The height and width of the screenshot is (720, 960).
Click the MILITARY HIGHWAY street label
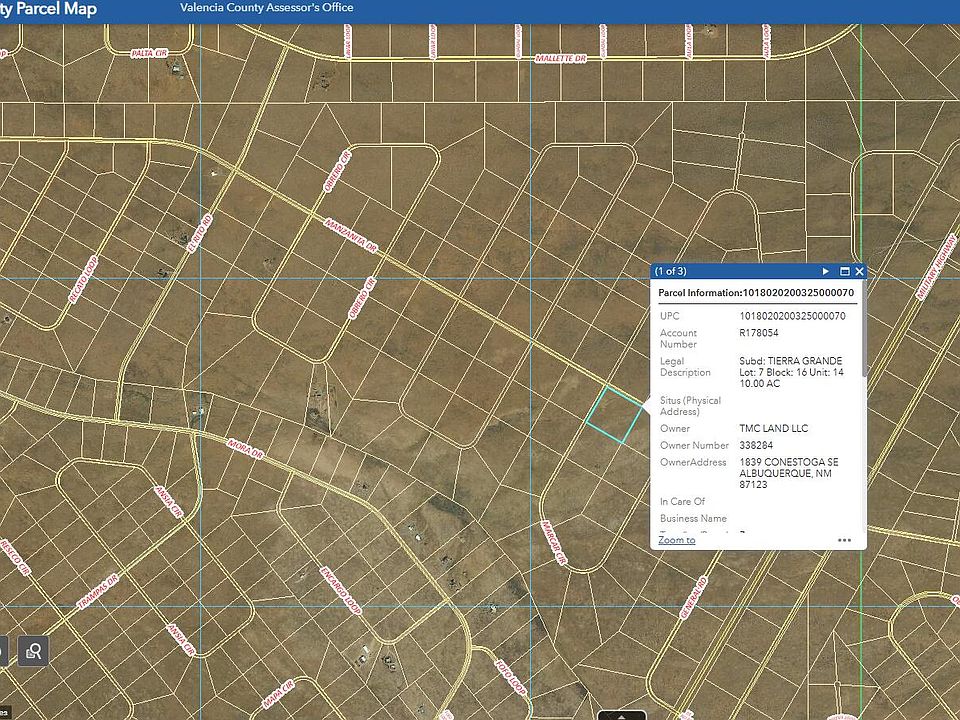tap(936, 267)
